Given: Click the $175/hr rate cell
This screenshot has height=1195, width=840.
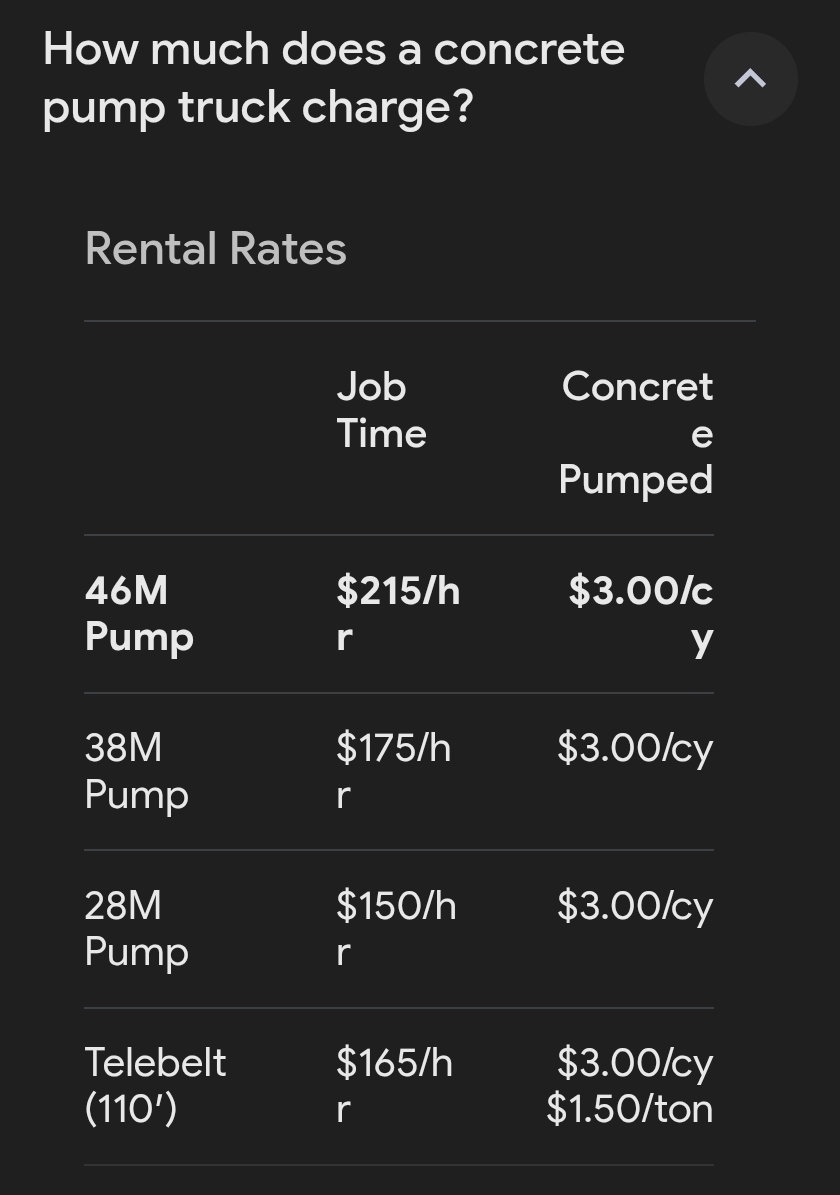Looking at the screenshot, I should pos(393,771).
